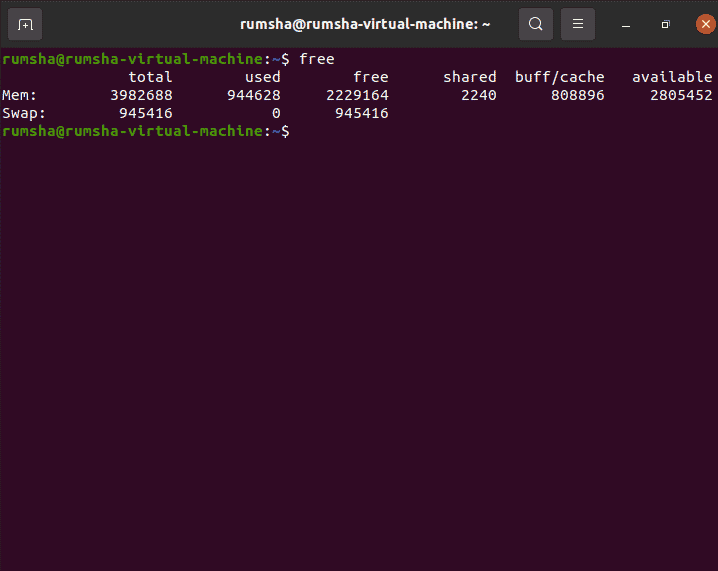Maximize the terminal window
Screen dimensions: 718x571
tap(665, 24)
